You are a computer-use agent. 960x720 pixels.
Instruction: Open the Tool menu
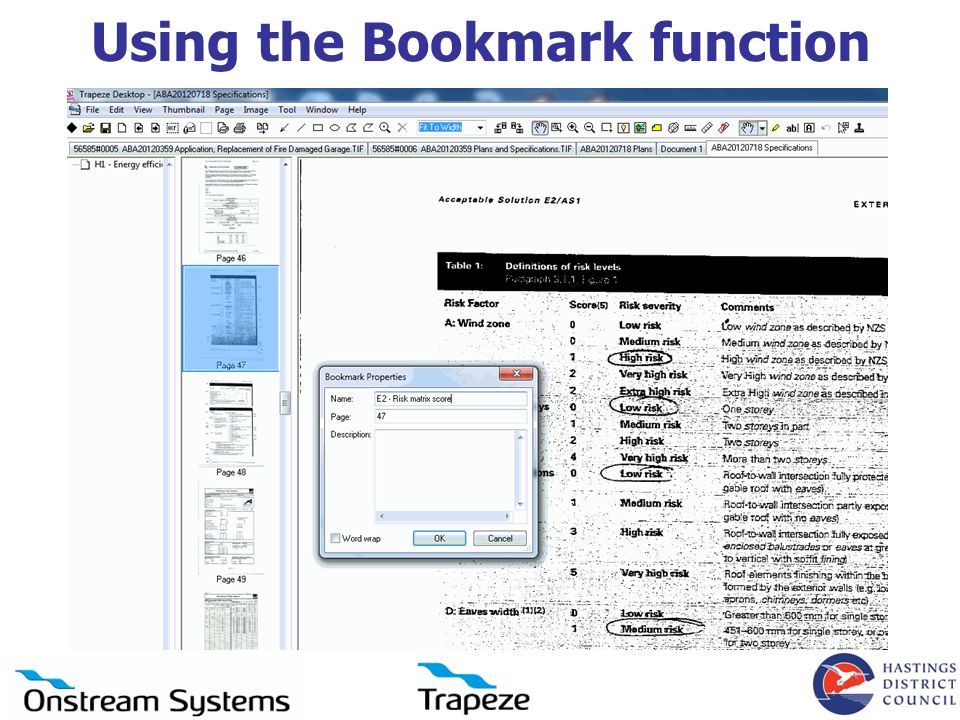(287, 110)
